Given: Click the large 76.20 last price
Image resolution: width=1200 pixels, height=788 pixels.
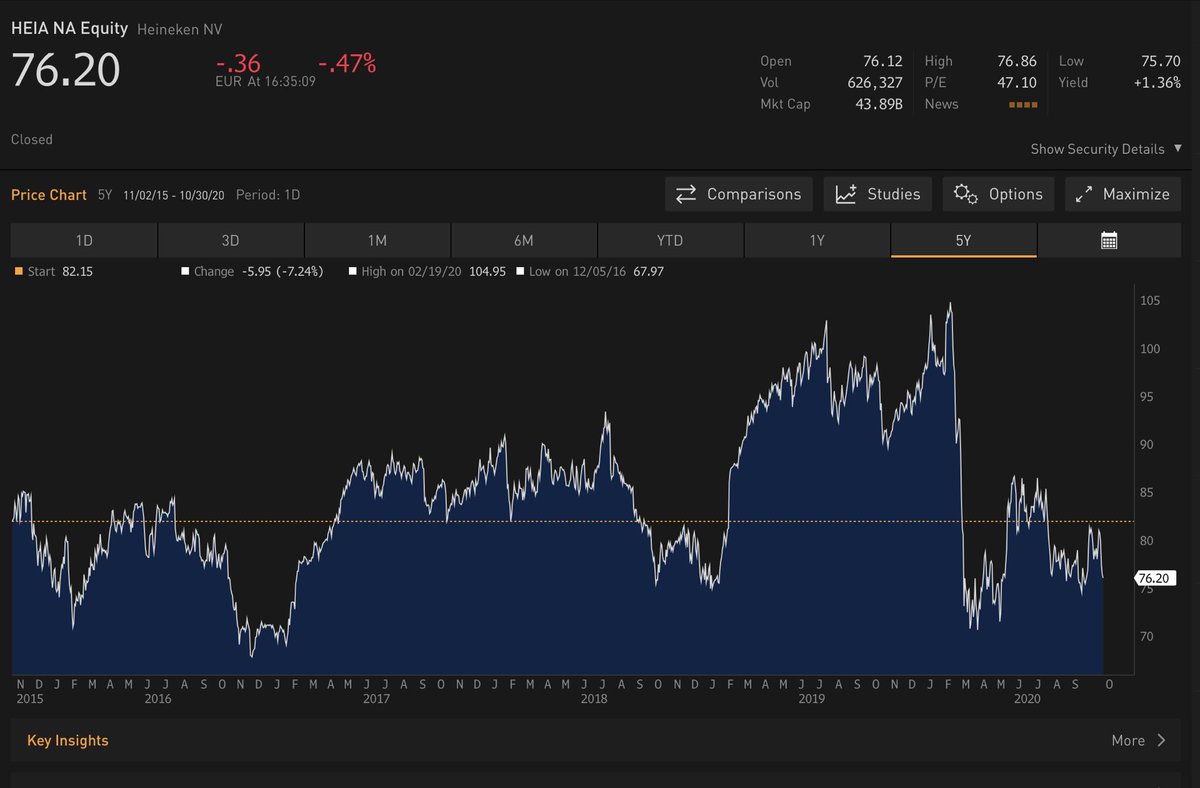Looking at the screenshot, I should (66, 70).
